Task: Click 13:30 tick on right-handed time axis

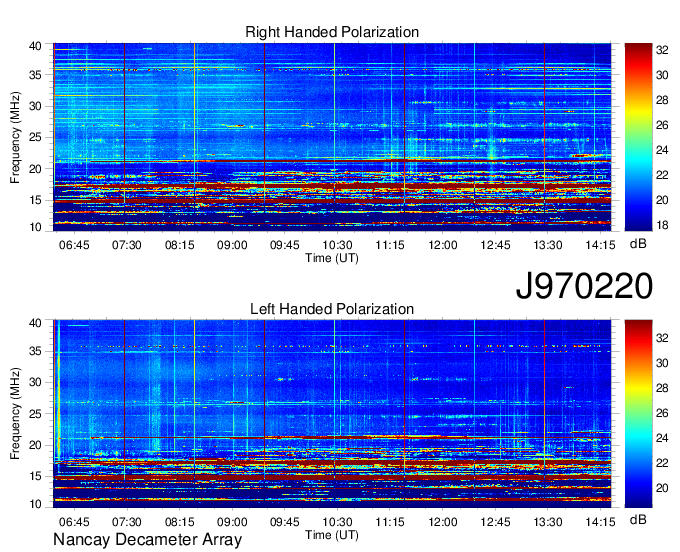Action: (x=548, y=245)
